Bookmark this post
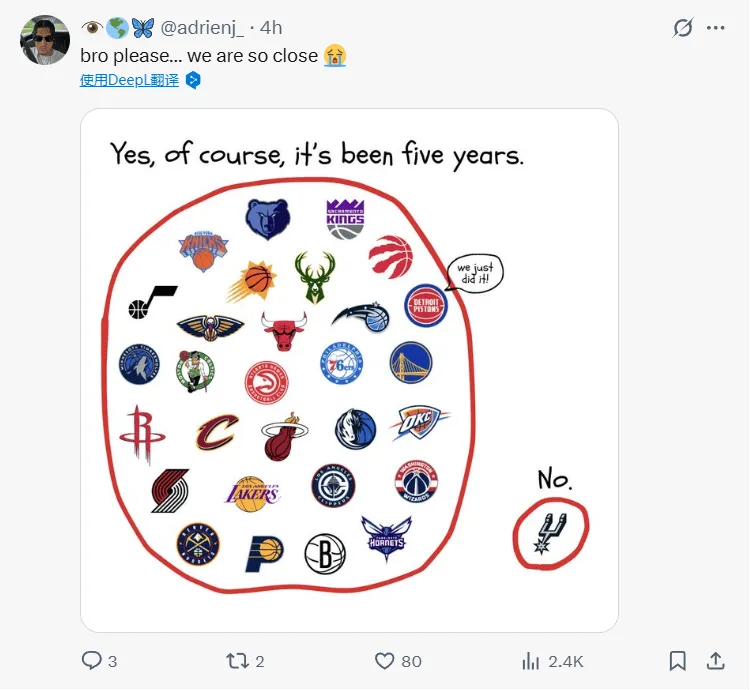750x690 pixels. pos(677,661)
